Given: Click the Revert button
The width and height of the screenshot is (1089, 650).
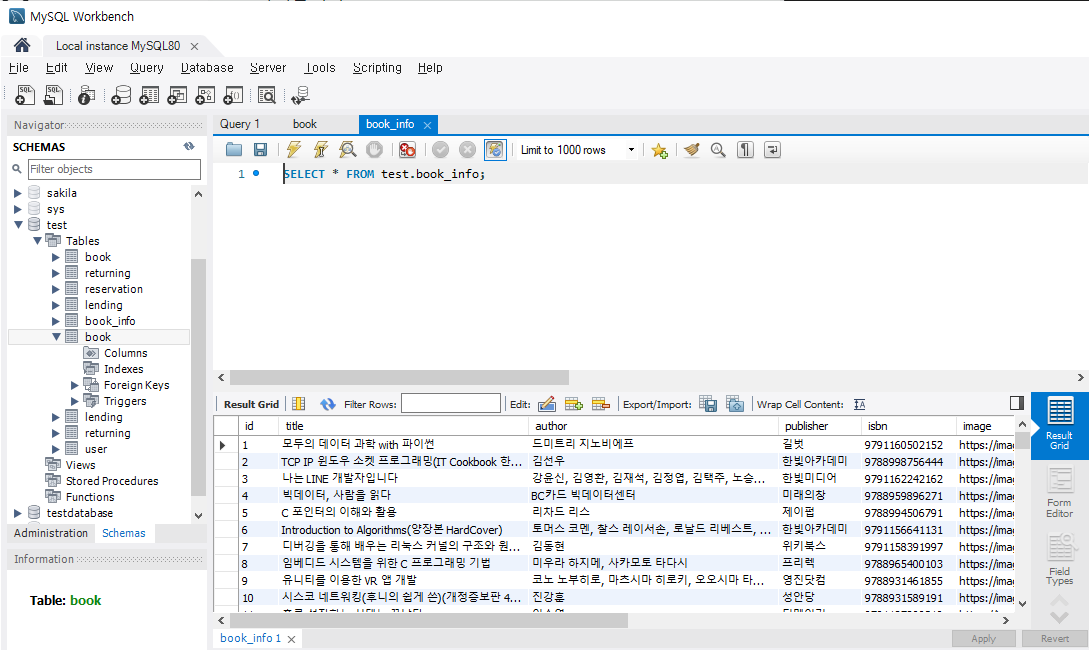Looking at the screenshot, I should [1054, 638].
